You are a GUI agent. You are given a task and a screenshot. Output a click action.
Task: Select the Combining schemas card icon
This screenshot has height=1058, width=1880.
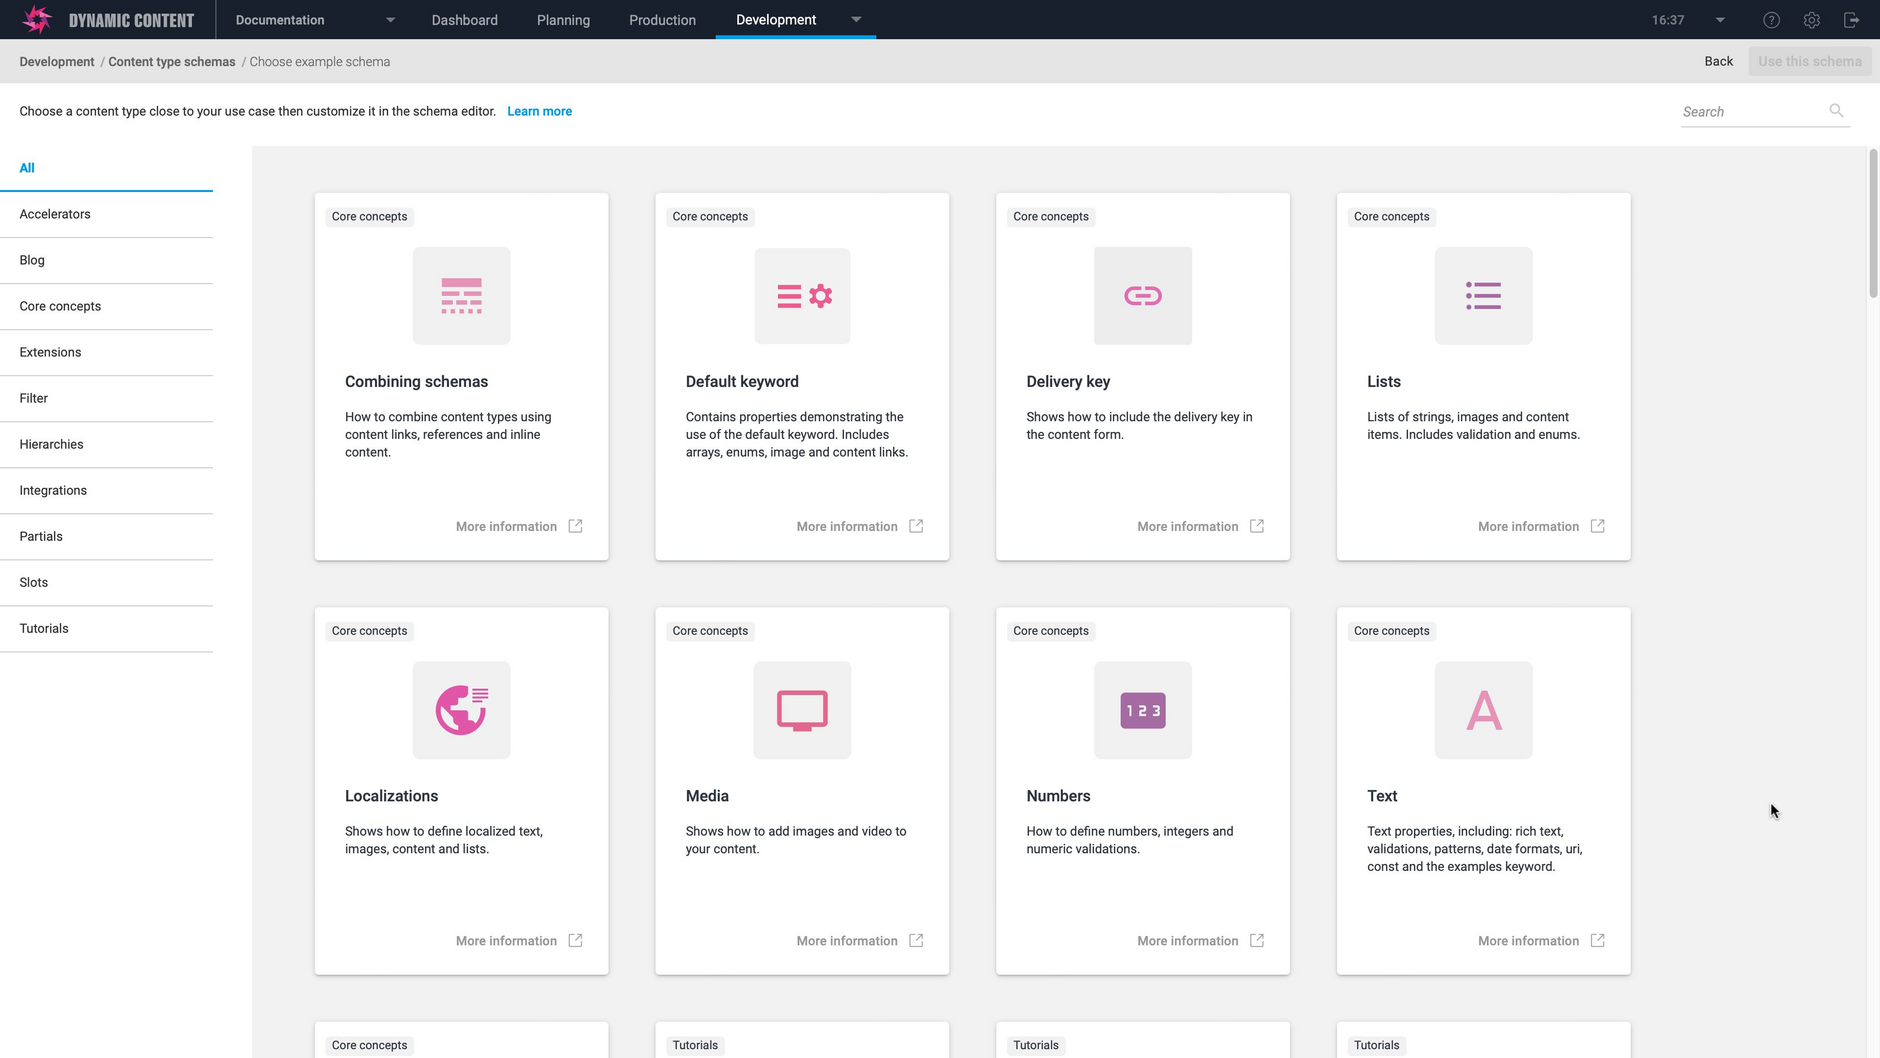461,296
